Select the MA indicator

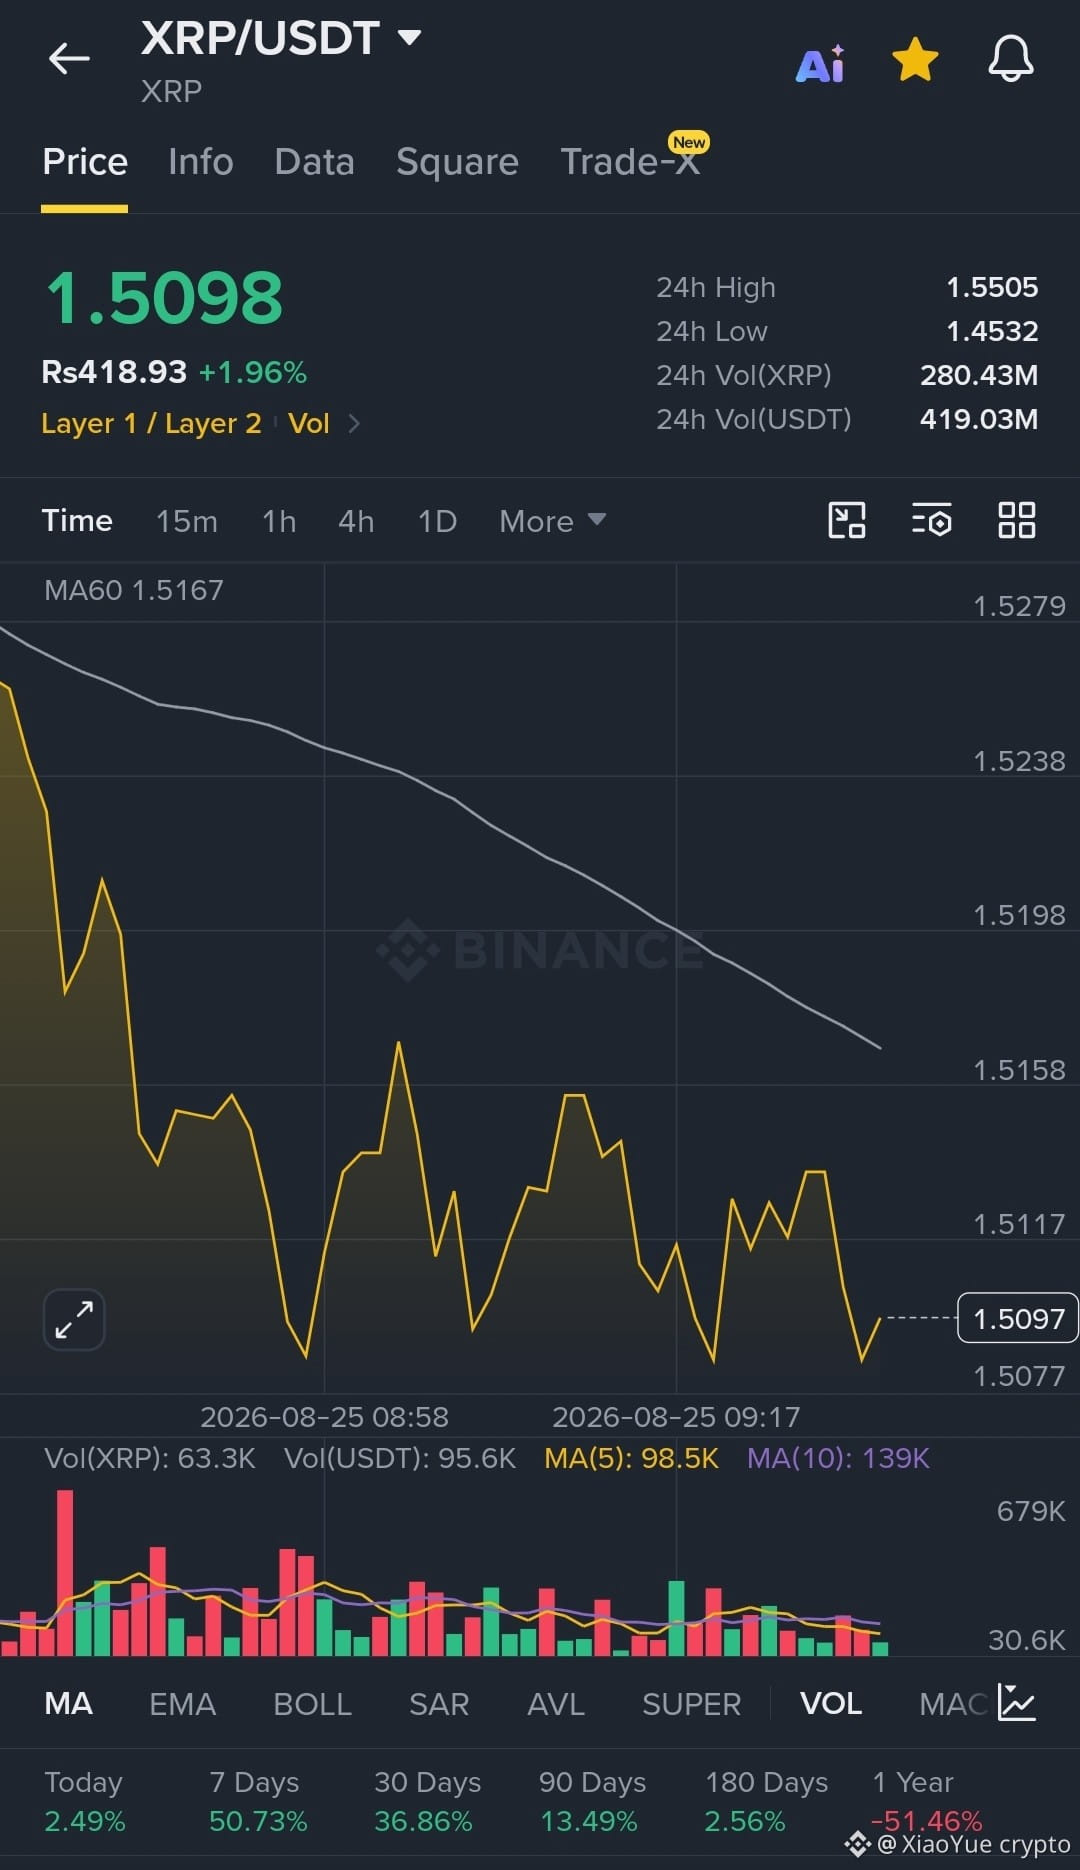(68, 1703)
